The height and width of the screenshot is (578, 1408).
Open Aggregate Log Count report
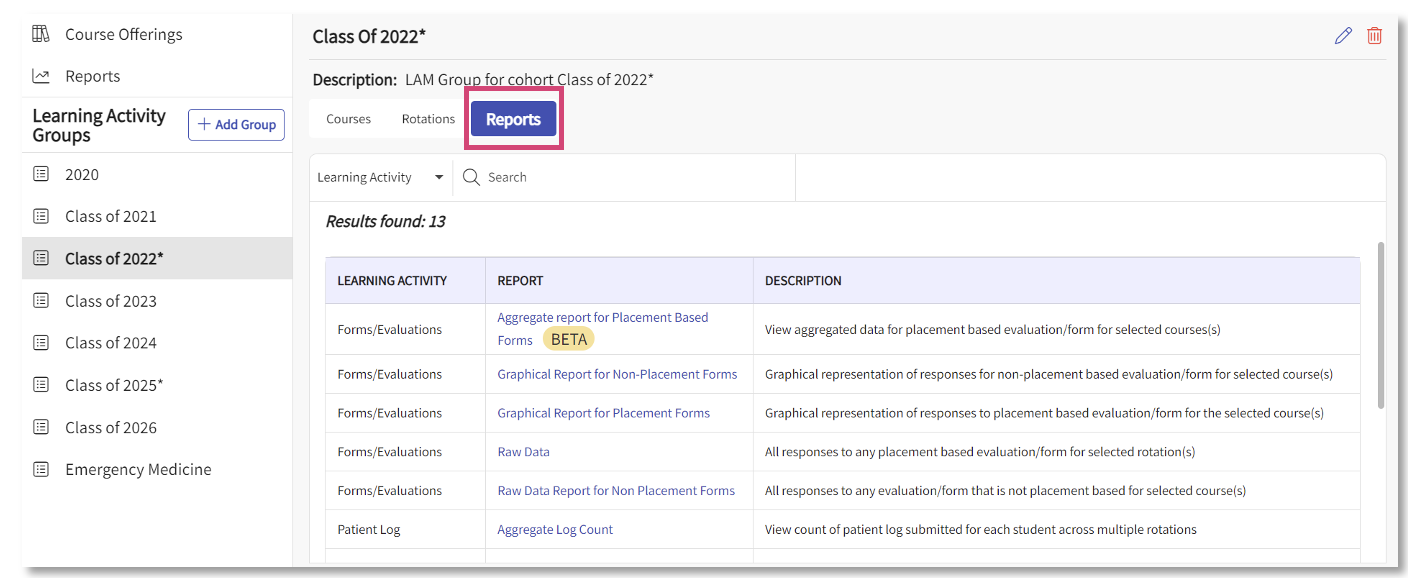coord(555,530)
